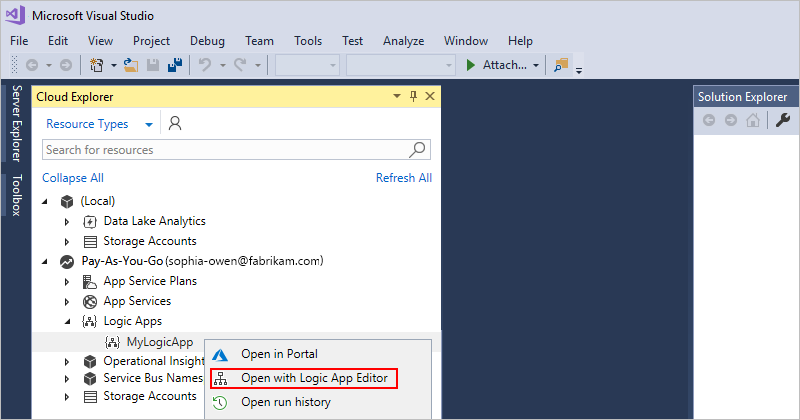Expand the Operational Insights node
800x420 pixels.
tap(67, 362)
